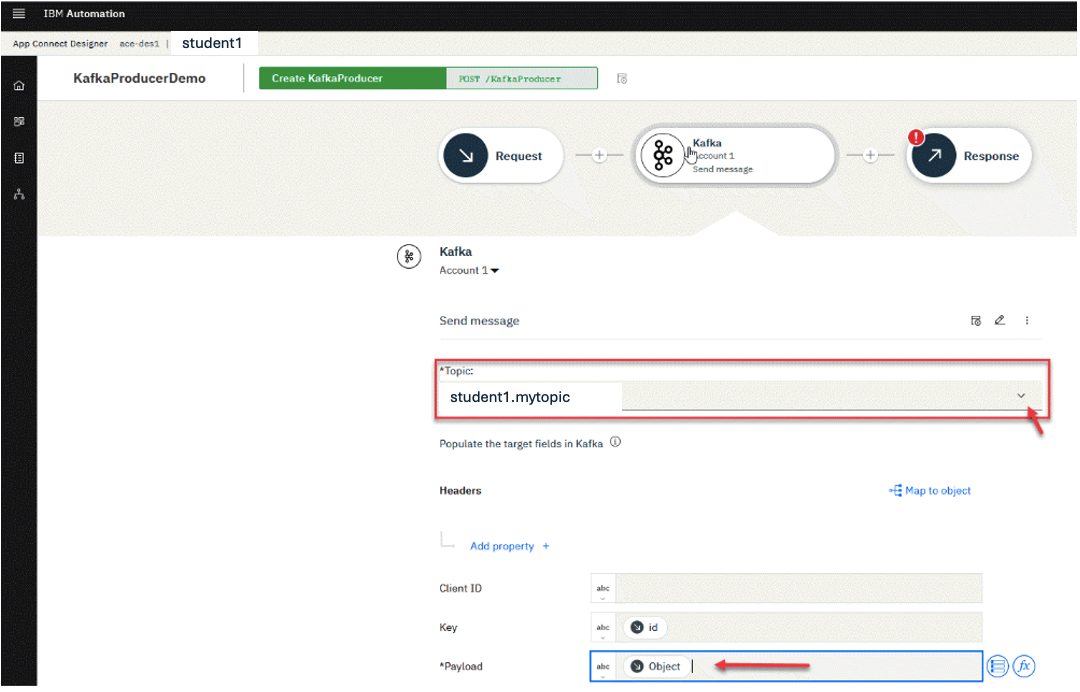Screen dimensions: 1080x692
Task: Open the hamburger navigation menu
Action: 18,14
